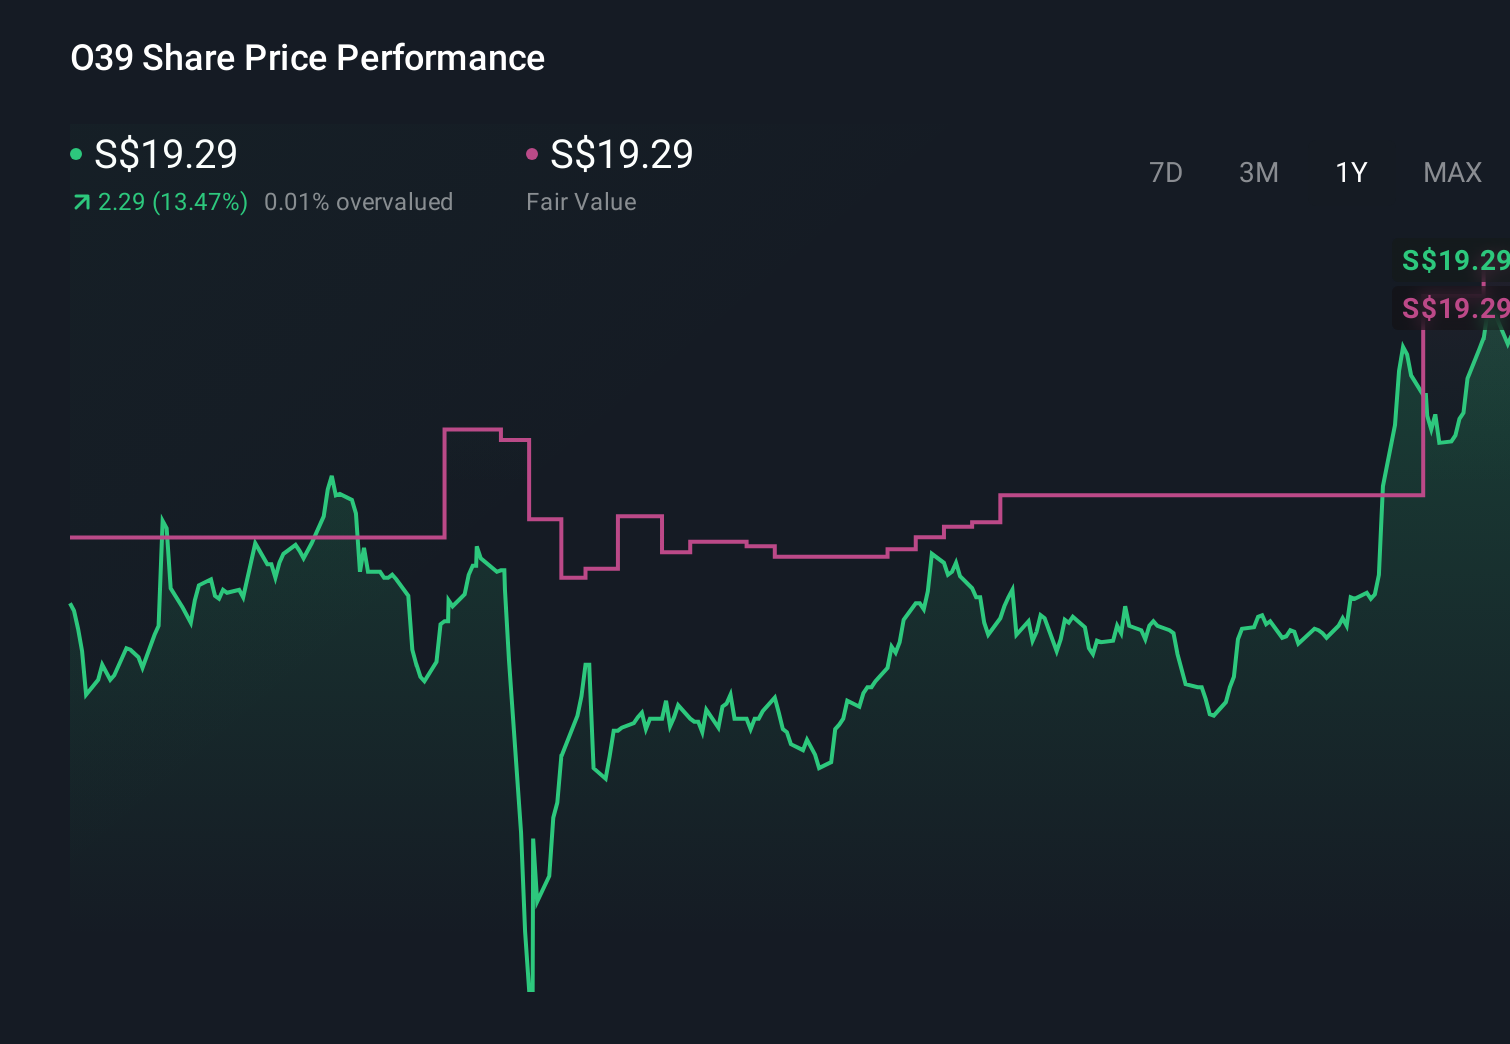
Task: Click the O39 Share Price Performance title
Action: 307,58
